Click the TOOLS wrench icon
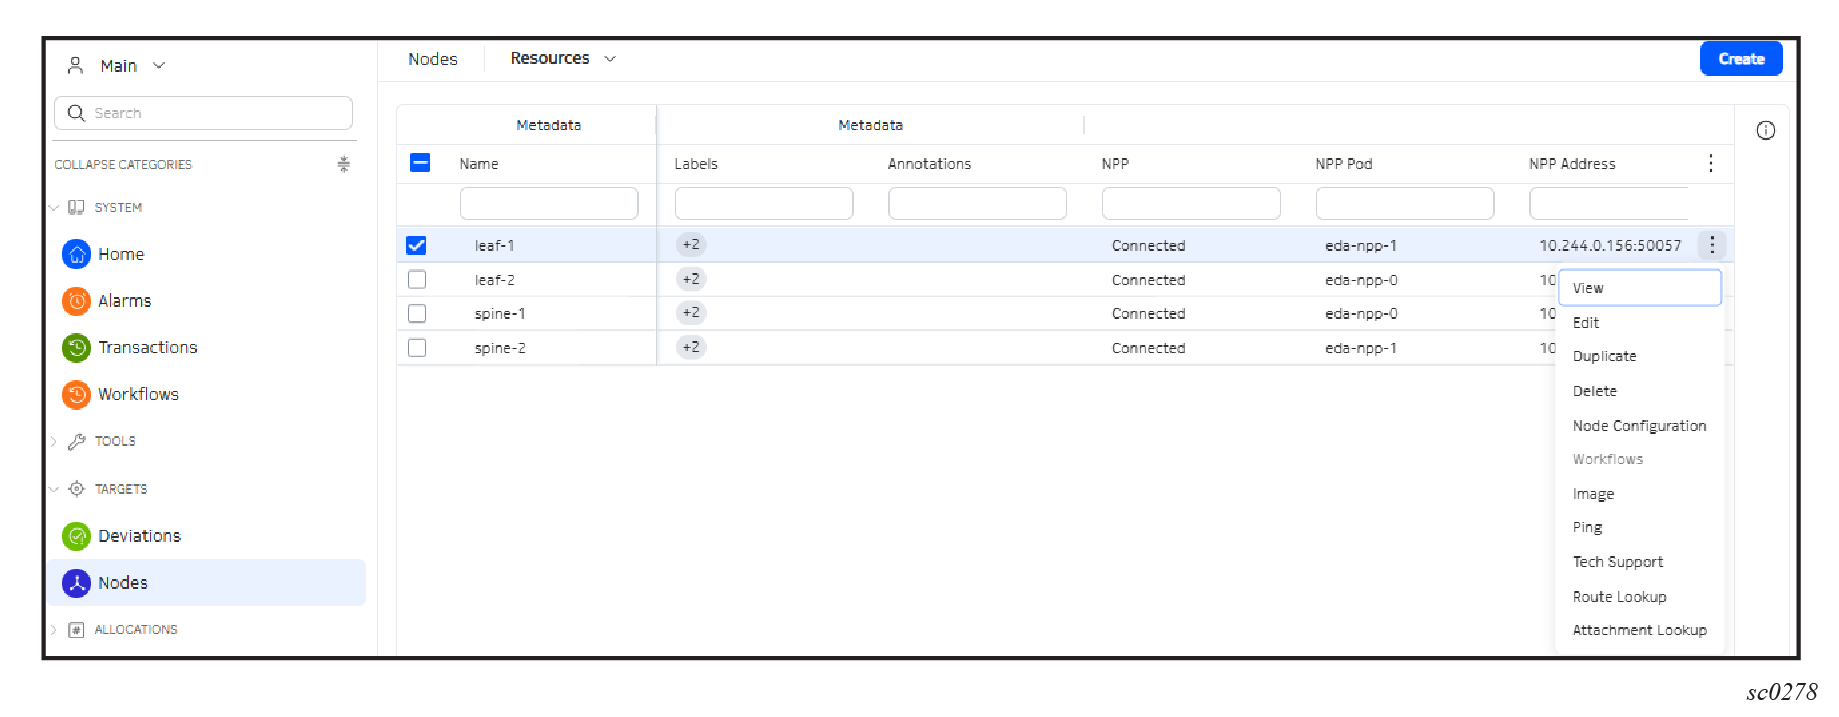1839x717 pixels. click(76, 441)
